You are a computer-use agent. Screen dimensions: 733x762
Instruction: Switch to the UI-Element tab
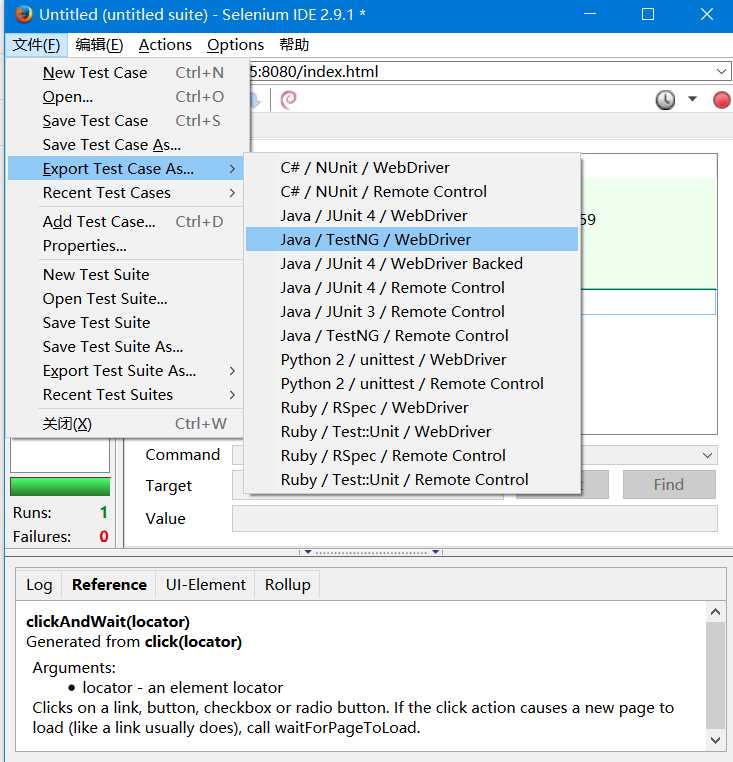205,585
